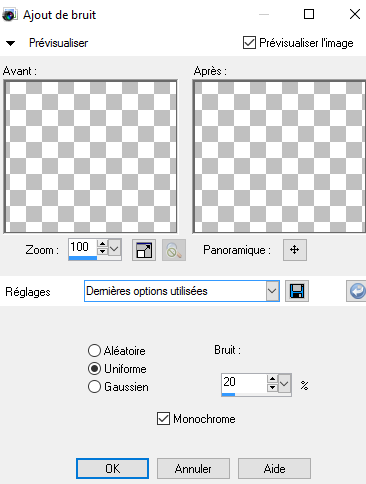Maximize the Ajout de bruit window
This screenshot has height=484, width=366.
tap(309, 14)
